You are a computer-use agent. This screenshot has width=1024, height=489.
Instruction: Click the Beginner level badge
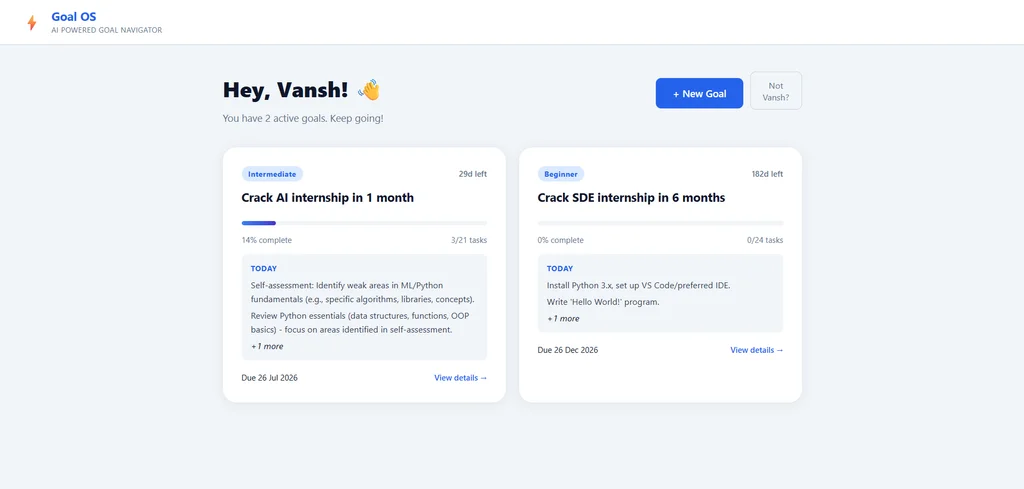pos(560,174)
